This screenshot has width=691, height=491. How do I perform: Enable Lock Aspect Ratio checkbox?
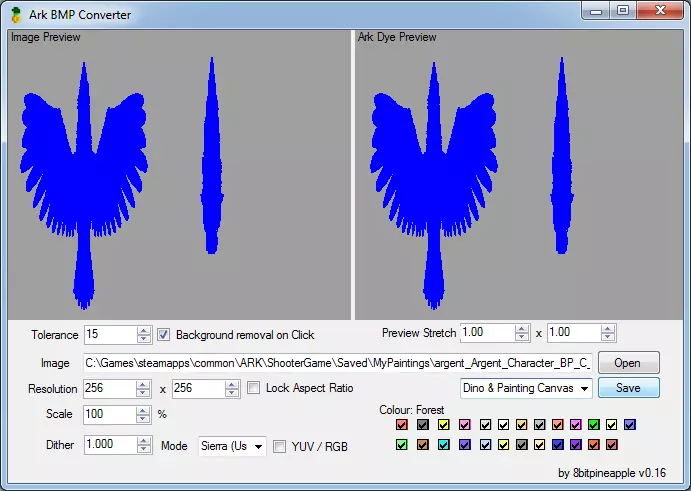click(x=254, y=388)
